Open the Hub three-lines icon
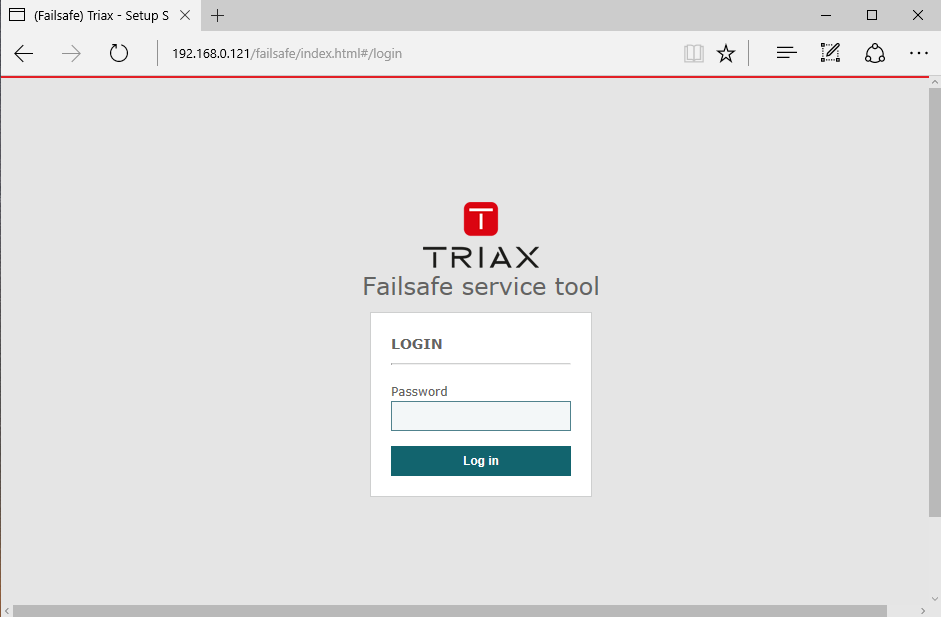The image size is (941, 617). 786,53
